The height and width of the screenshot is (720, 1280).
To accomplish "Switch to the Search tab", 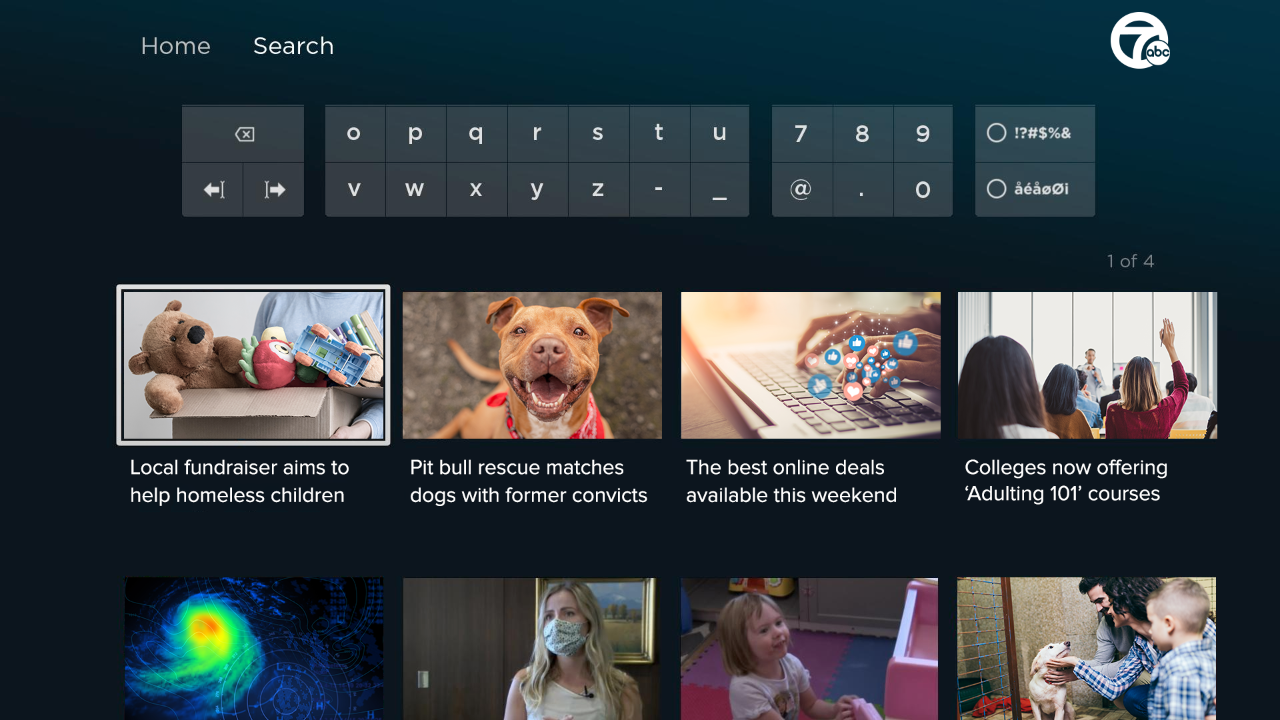I will click(x=293, y=46).
